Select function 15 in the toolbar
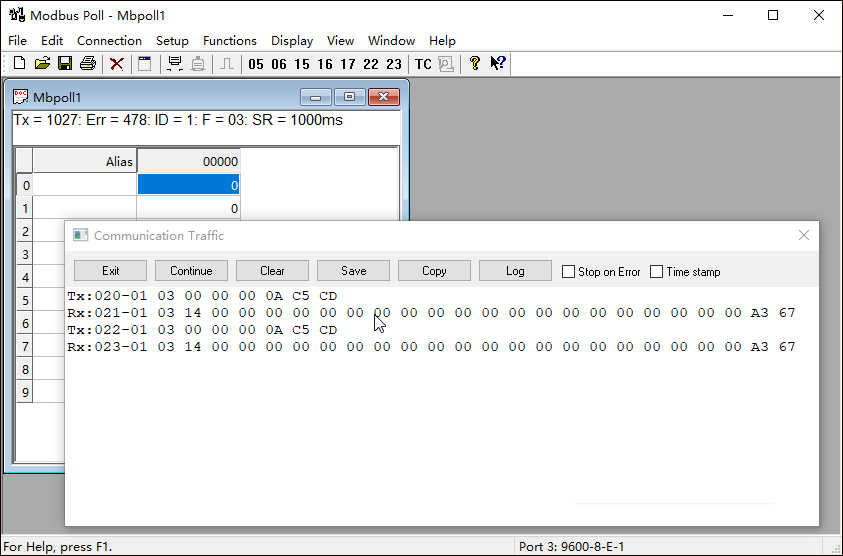 pos(302,64)
